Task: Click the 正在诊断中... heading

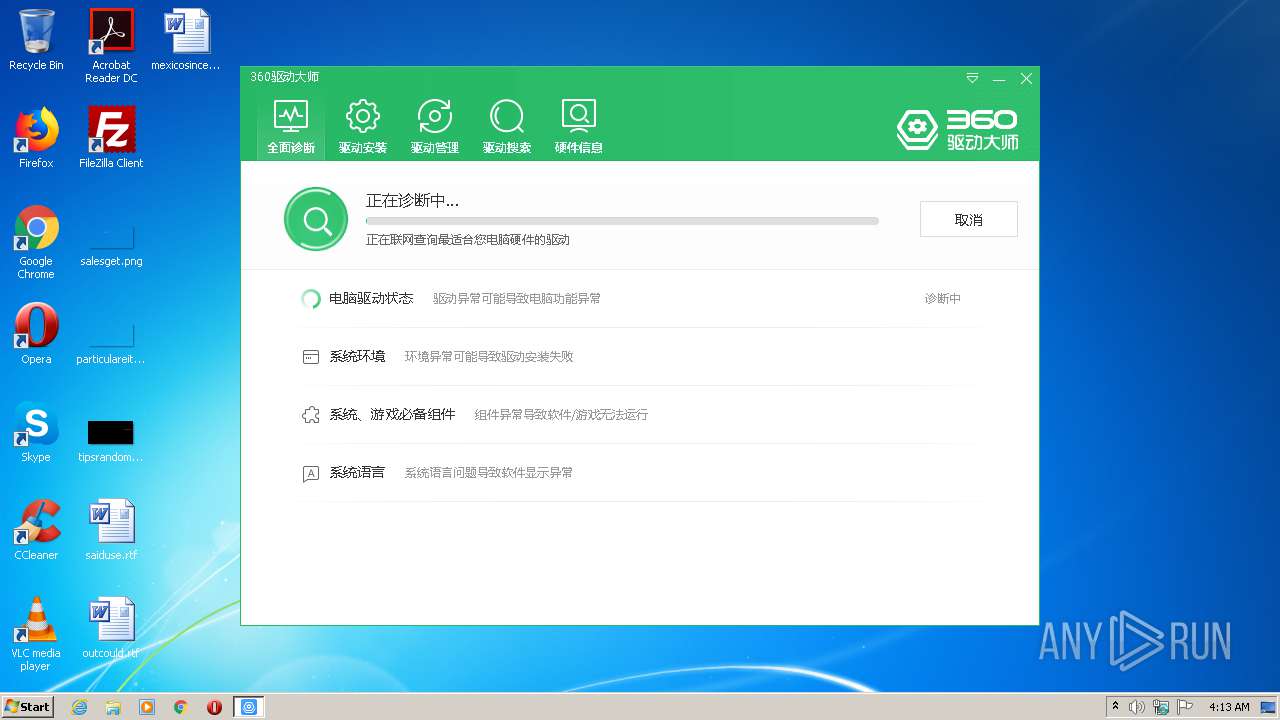Action: 412,200
